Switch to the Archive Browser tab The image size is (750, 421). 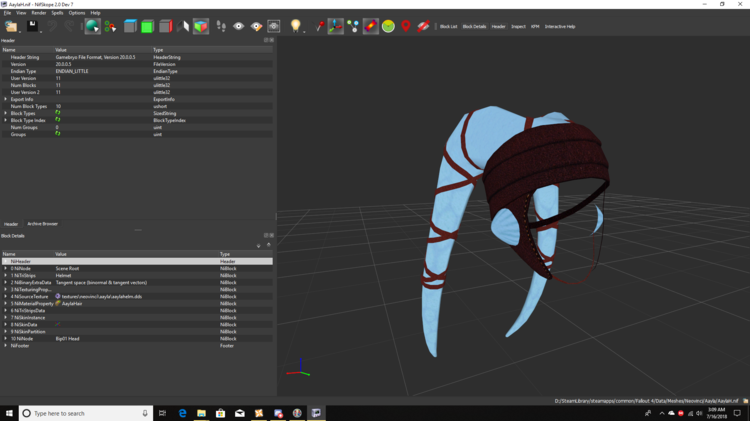tap(42, 224)
